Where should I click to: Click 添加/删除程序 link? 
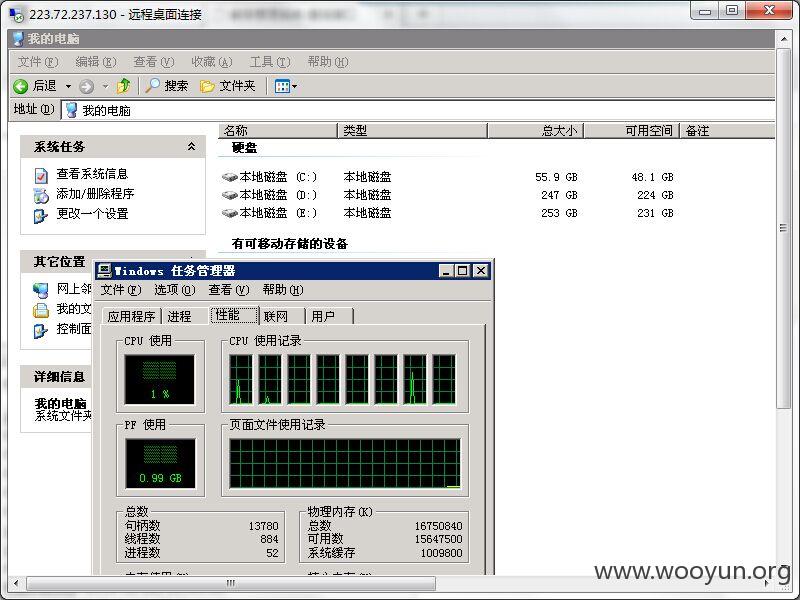coord(95,194)
